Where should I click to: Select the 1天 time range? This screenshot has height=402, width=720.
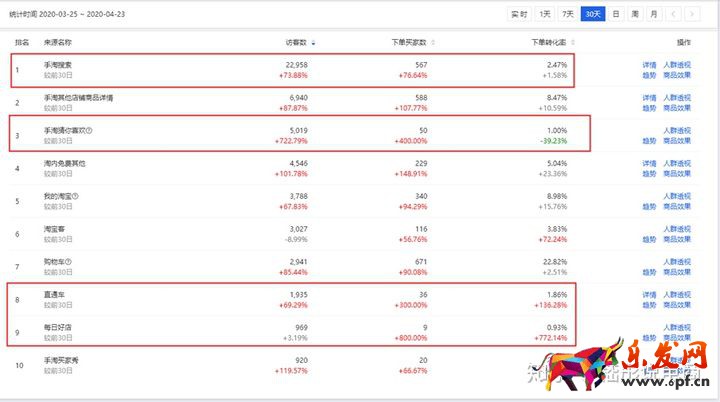click(545, 14)
